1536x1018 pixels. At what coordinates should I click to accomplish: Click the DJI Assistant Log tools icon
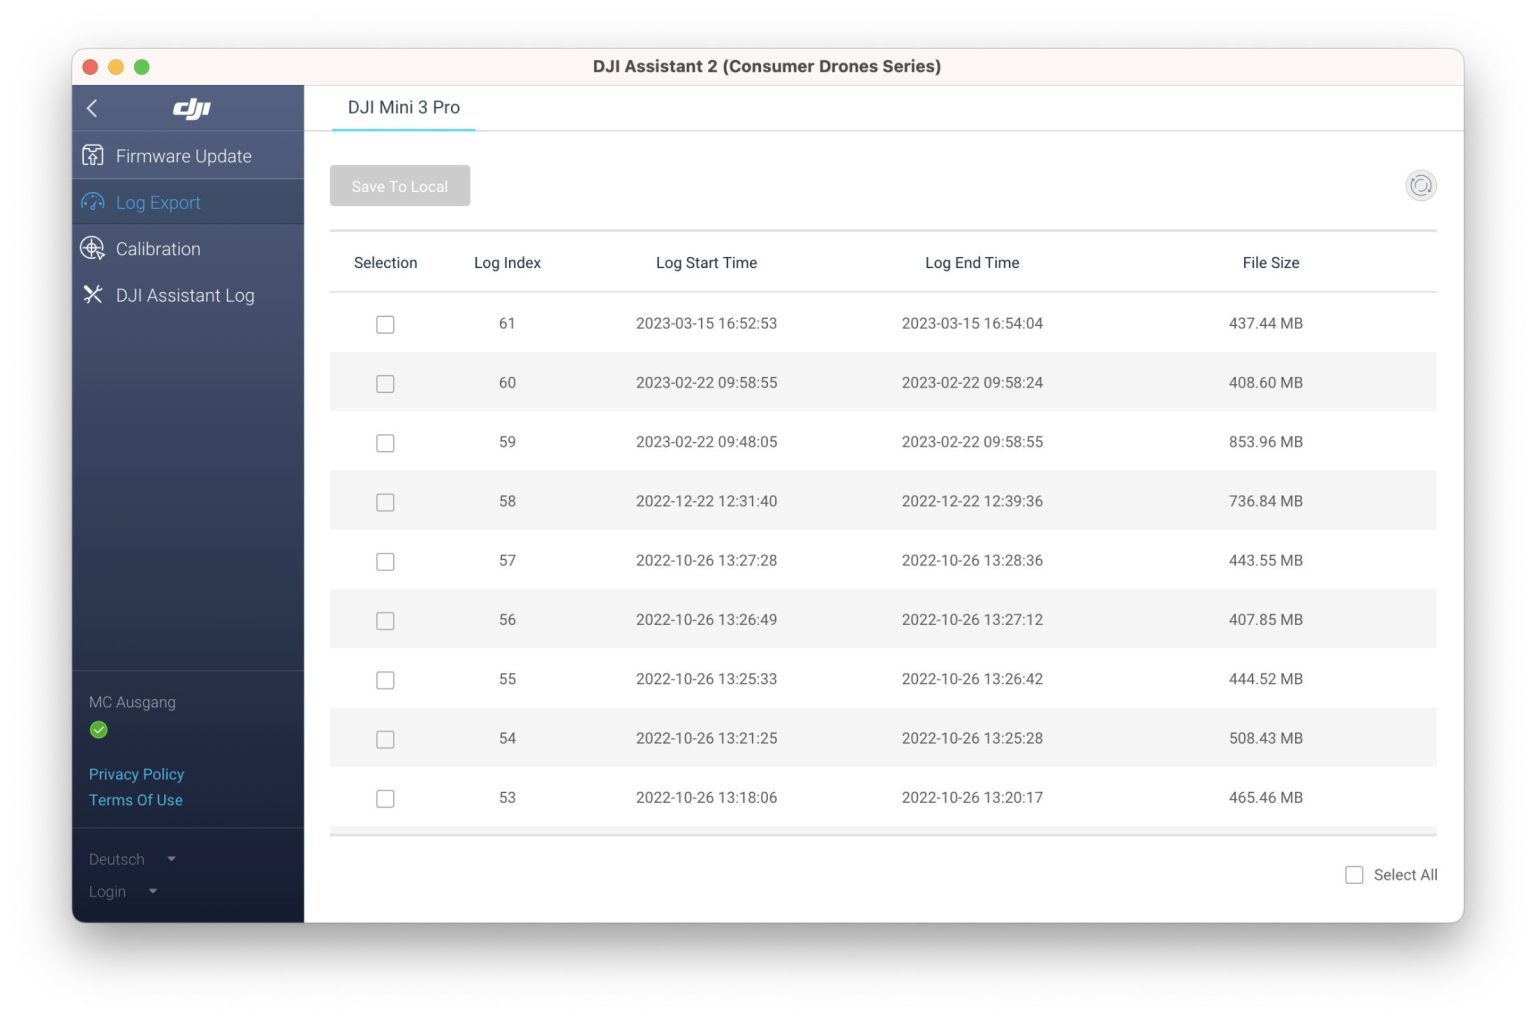tap(93, 294)
